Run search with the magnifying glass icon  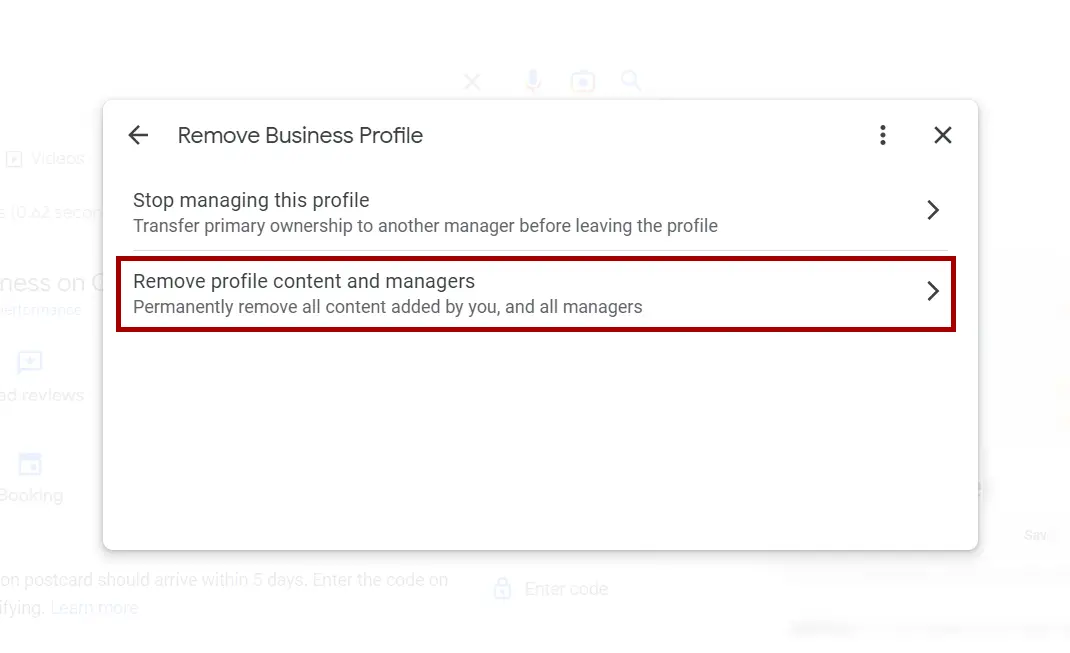tap(631, 81)
